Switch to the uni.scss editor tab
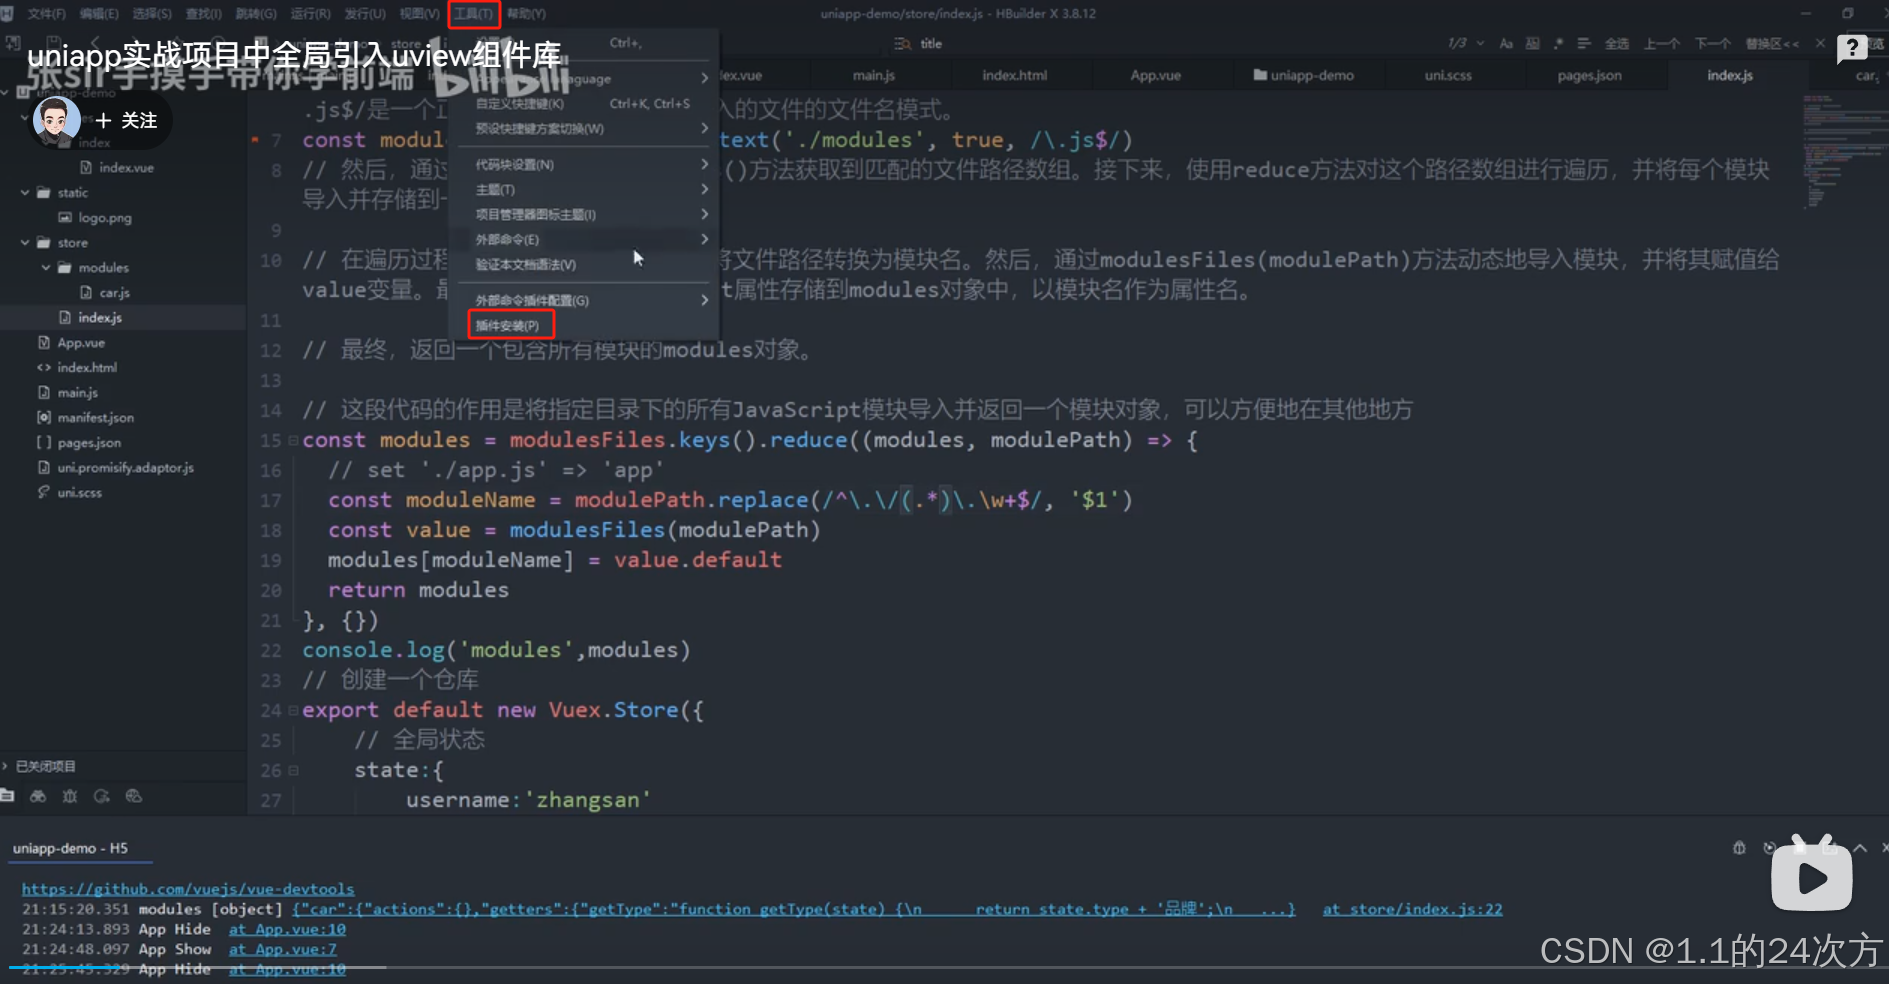Viewport: 1889px width, 984px height. [x=1448, y=75]
